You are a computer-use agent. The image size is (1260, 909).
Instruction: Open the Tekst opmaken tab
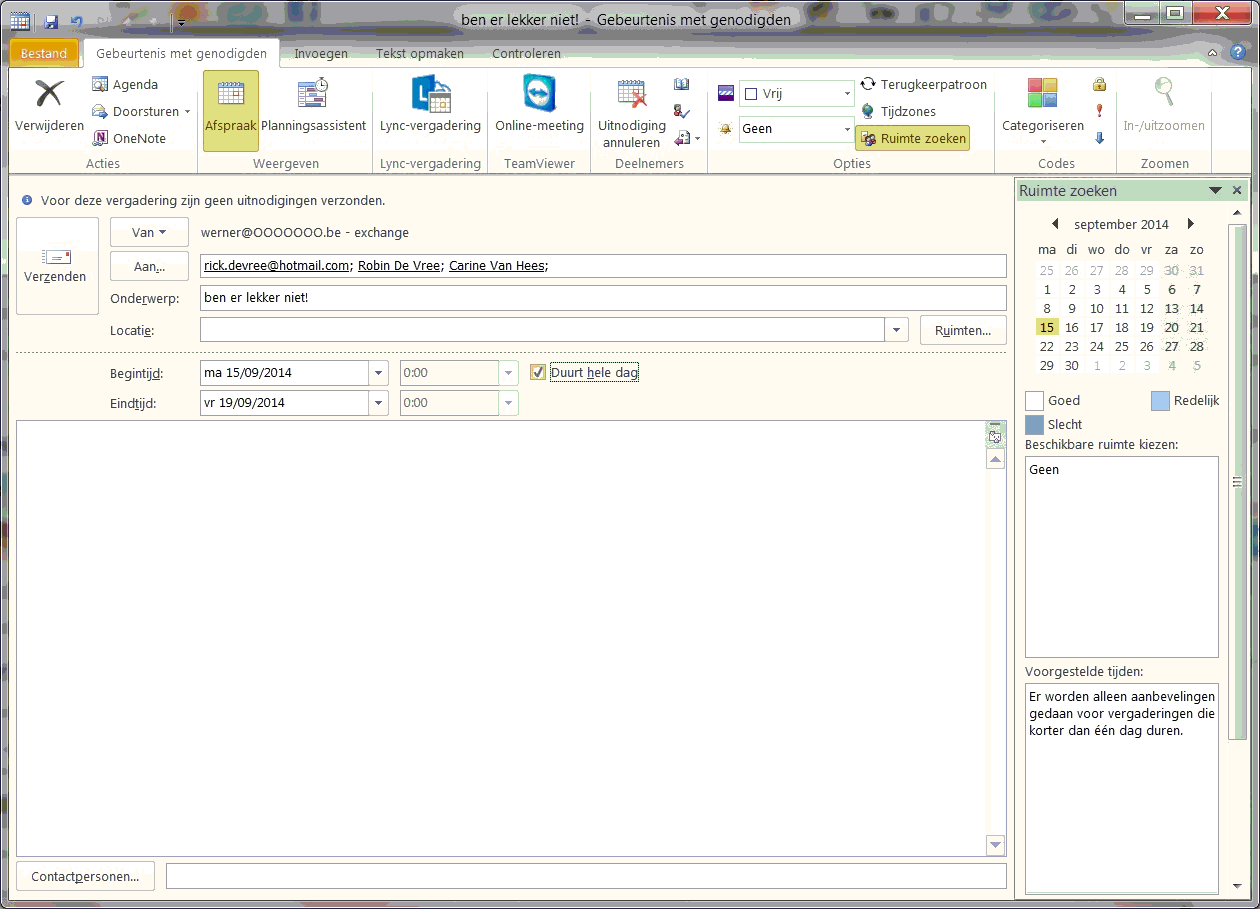[x=420, y=53]
